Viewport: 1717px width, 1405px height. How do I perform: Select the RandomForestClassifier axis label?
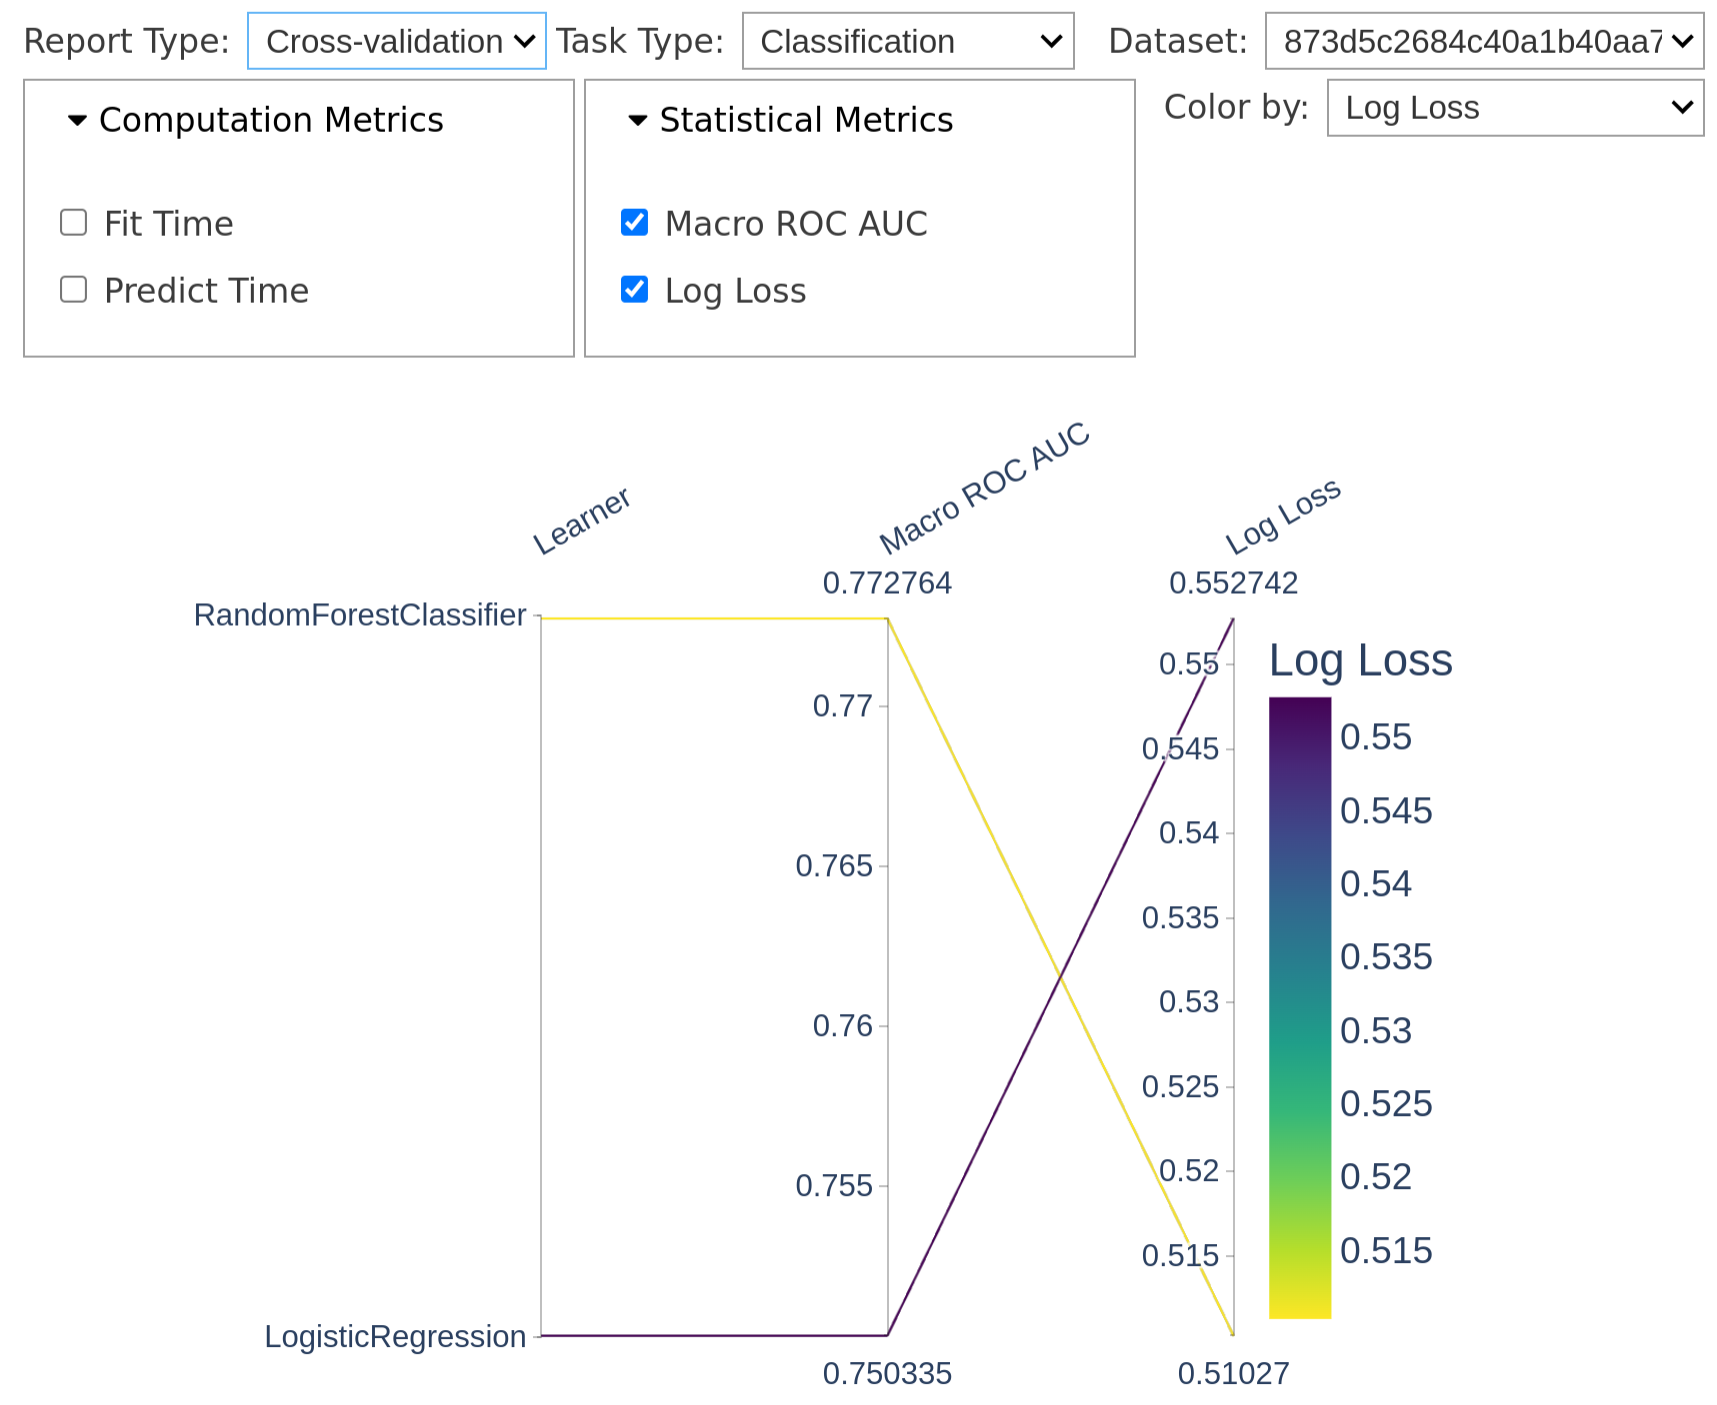tap(360, 615)
